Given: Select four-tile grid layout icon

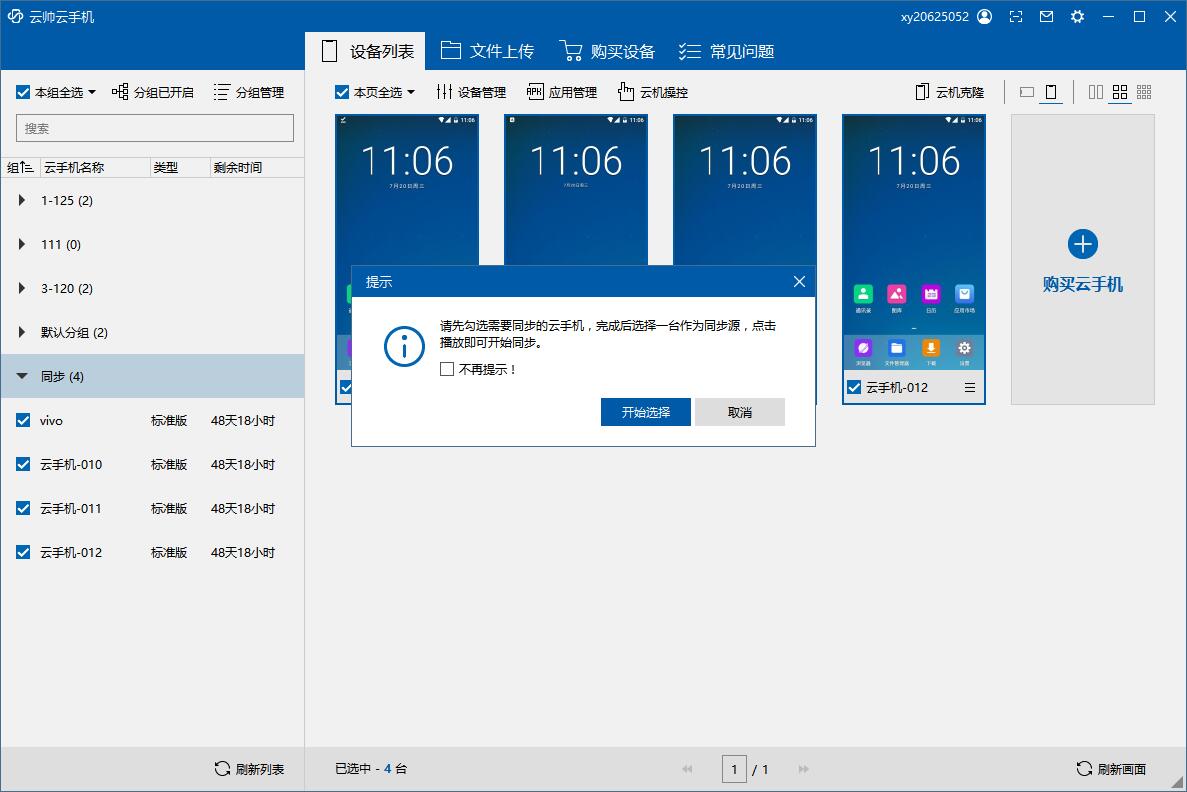Looking at the screenshot, I should pyautogui.click(x=1120, y=92).
